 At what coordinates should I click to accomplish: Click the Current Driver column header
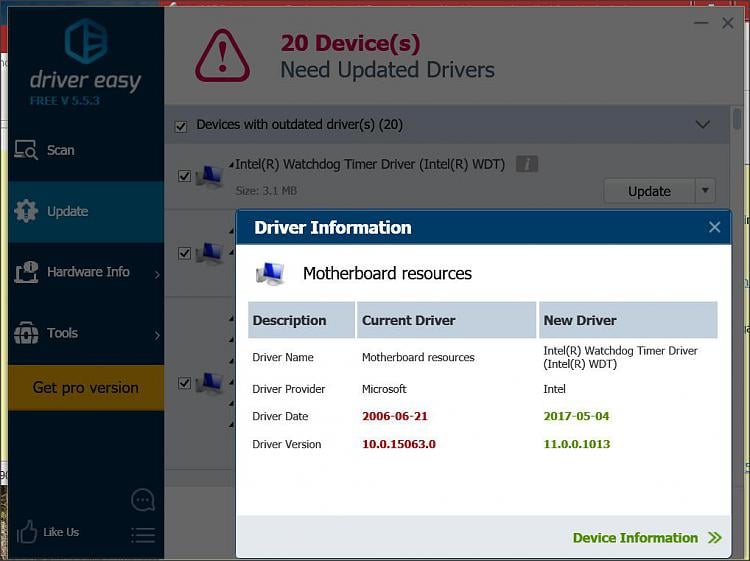click(446, 320)
